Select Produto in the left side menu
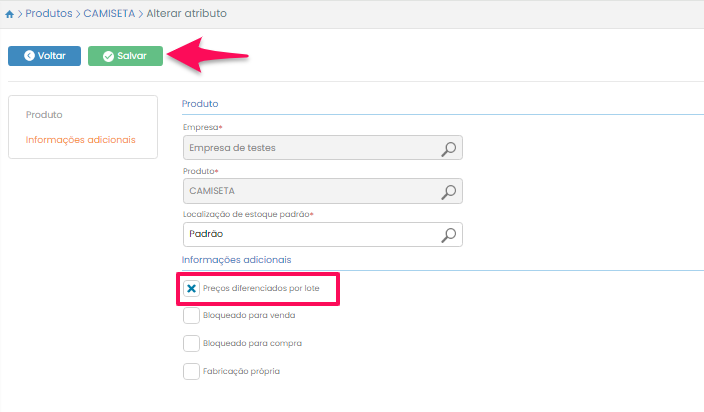704x412 pixels. coord(44,115)
